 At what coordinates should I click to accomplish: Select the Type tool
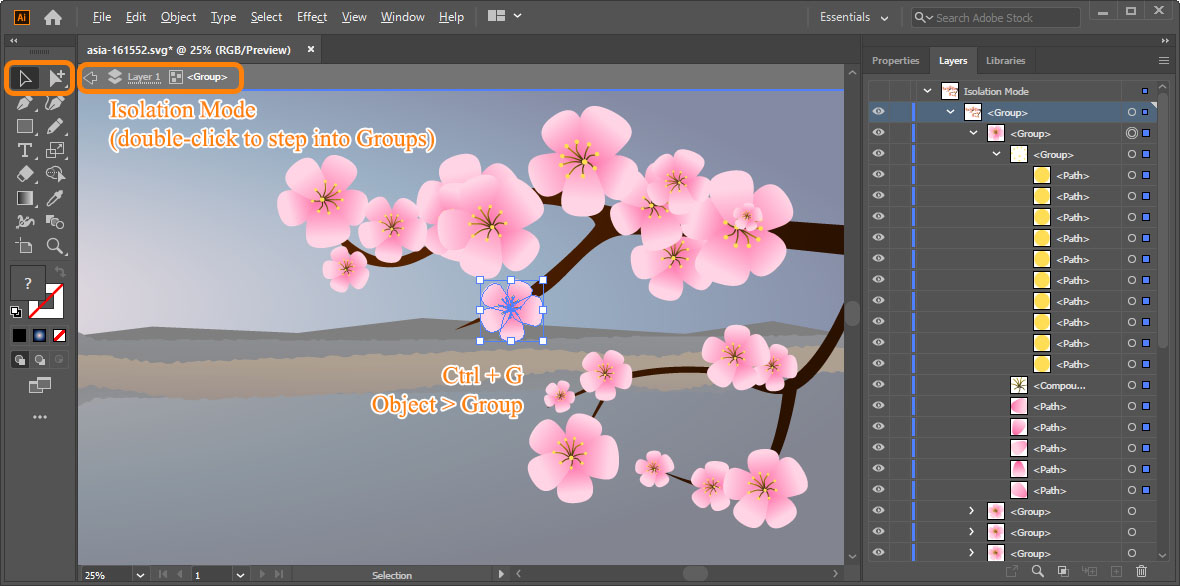point(25,150)
